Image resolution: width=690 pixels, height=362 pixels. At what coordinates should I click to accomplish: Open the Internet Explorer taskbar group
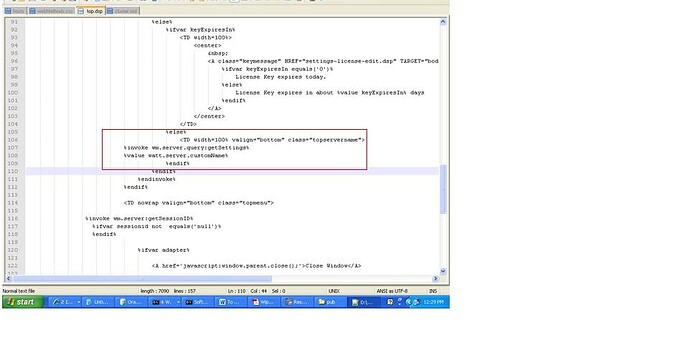(66, 302)
